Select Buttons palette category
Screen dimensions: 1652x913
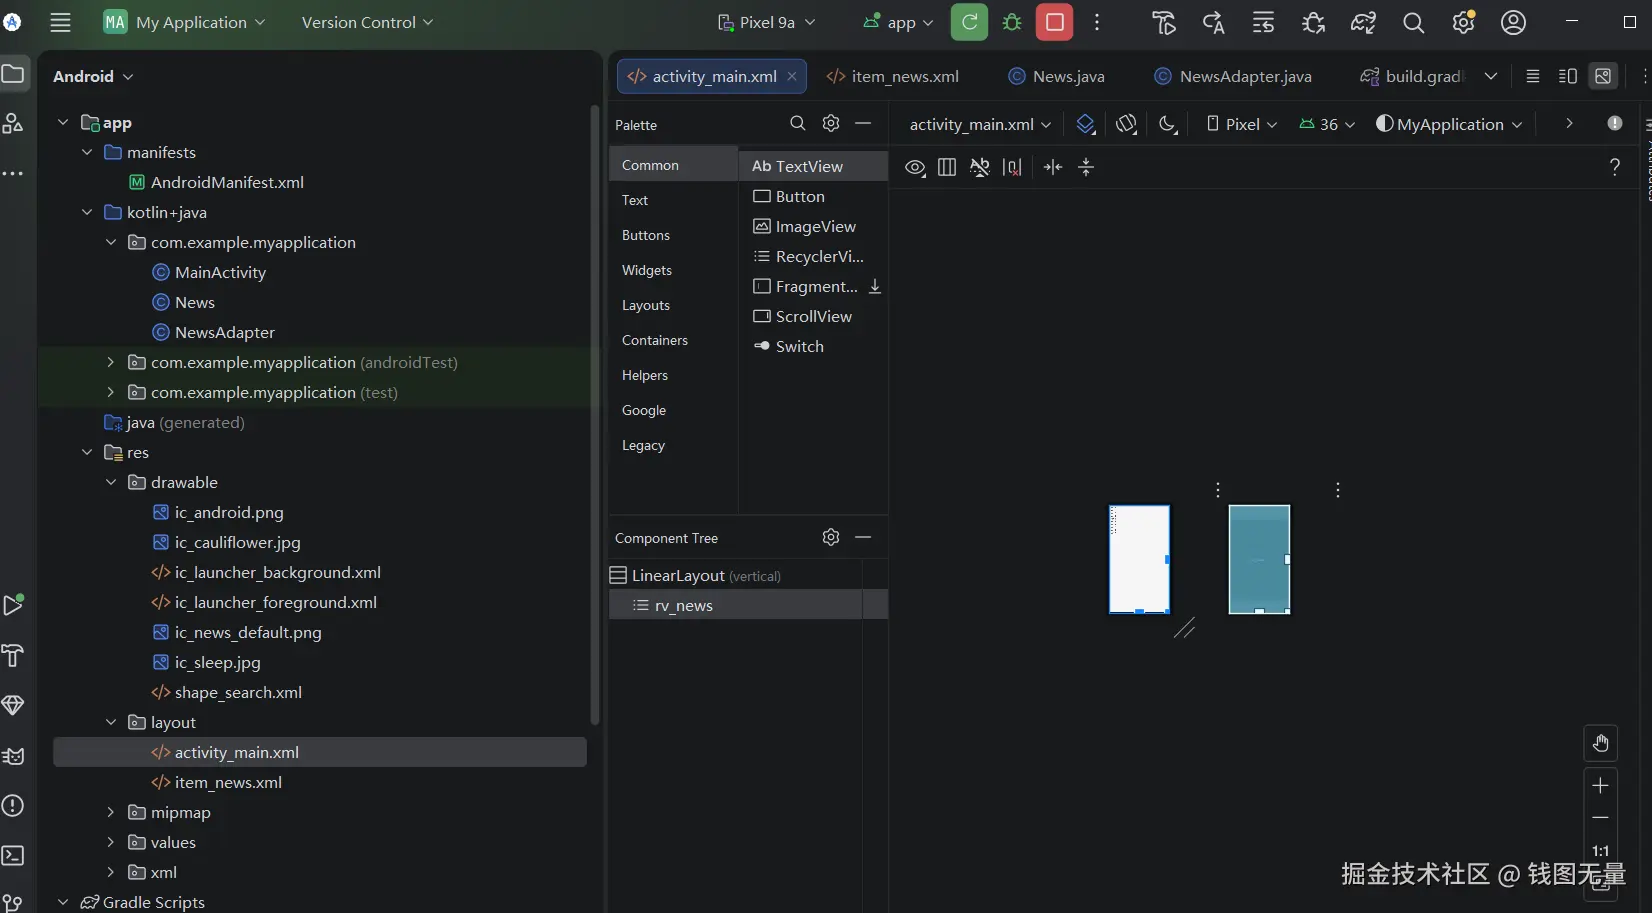[646, 235]
